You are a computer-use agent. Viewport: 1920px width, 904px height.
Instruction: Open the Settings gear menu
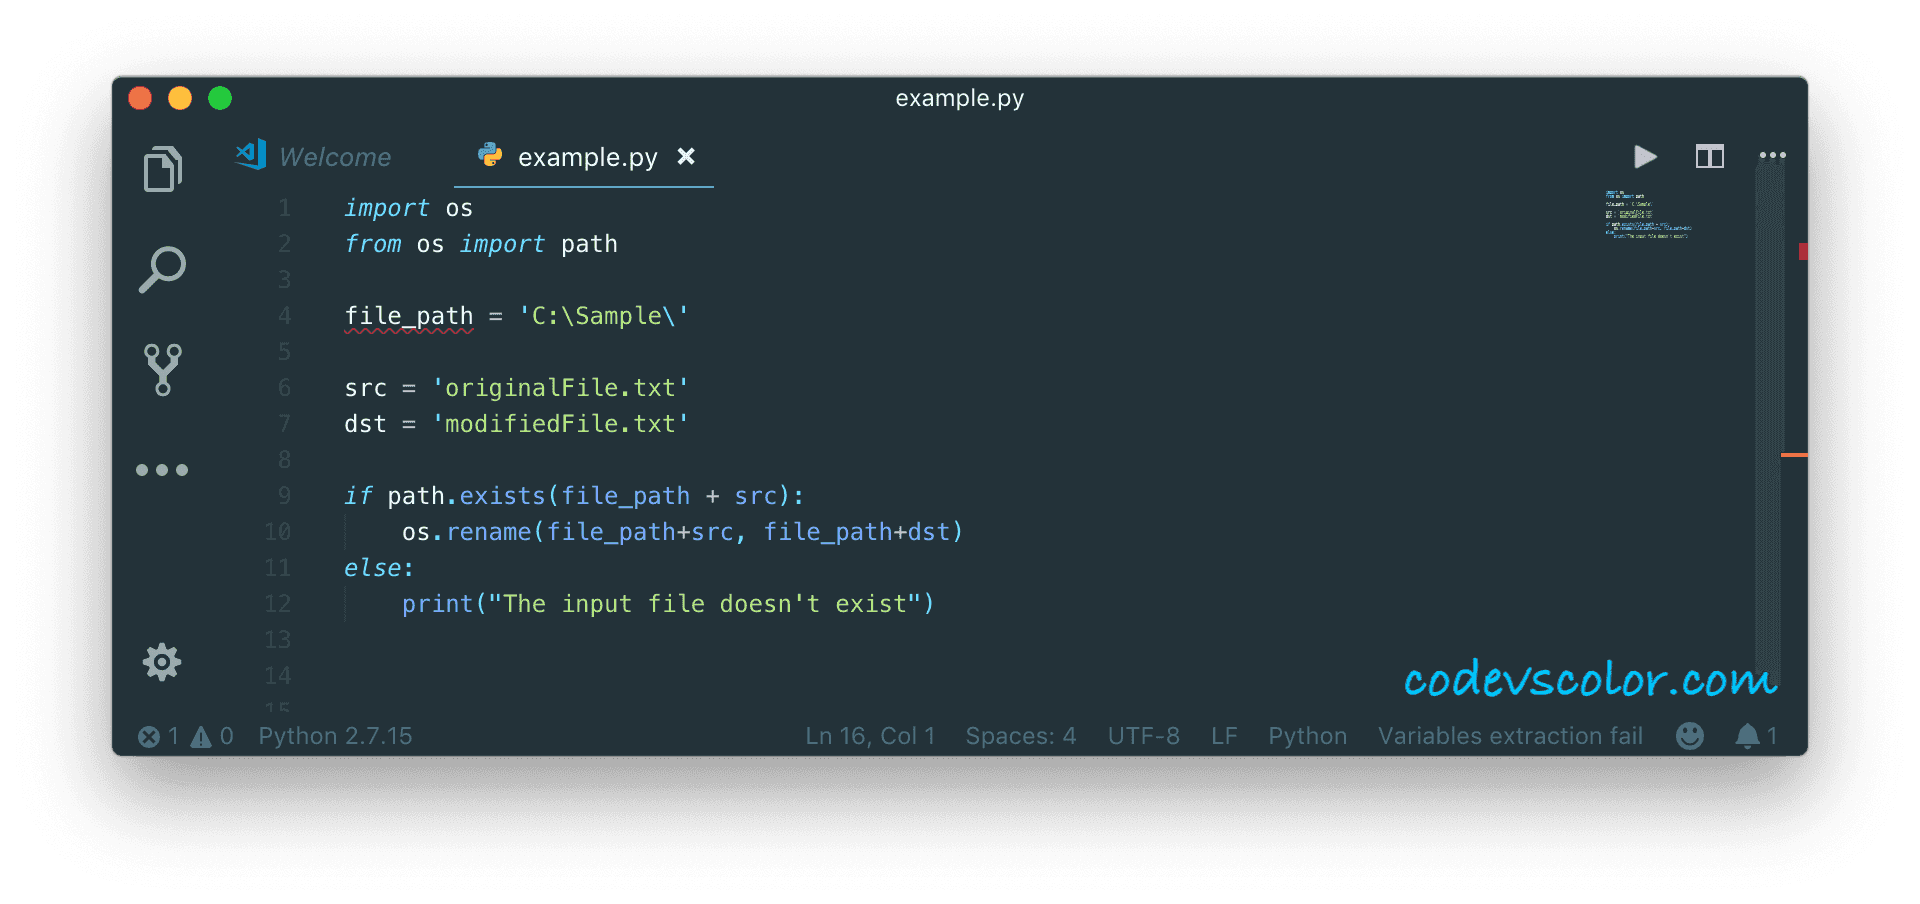[162, 661]
